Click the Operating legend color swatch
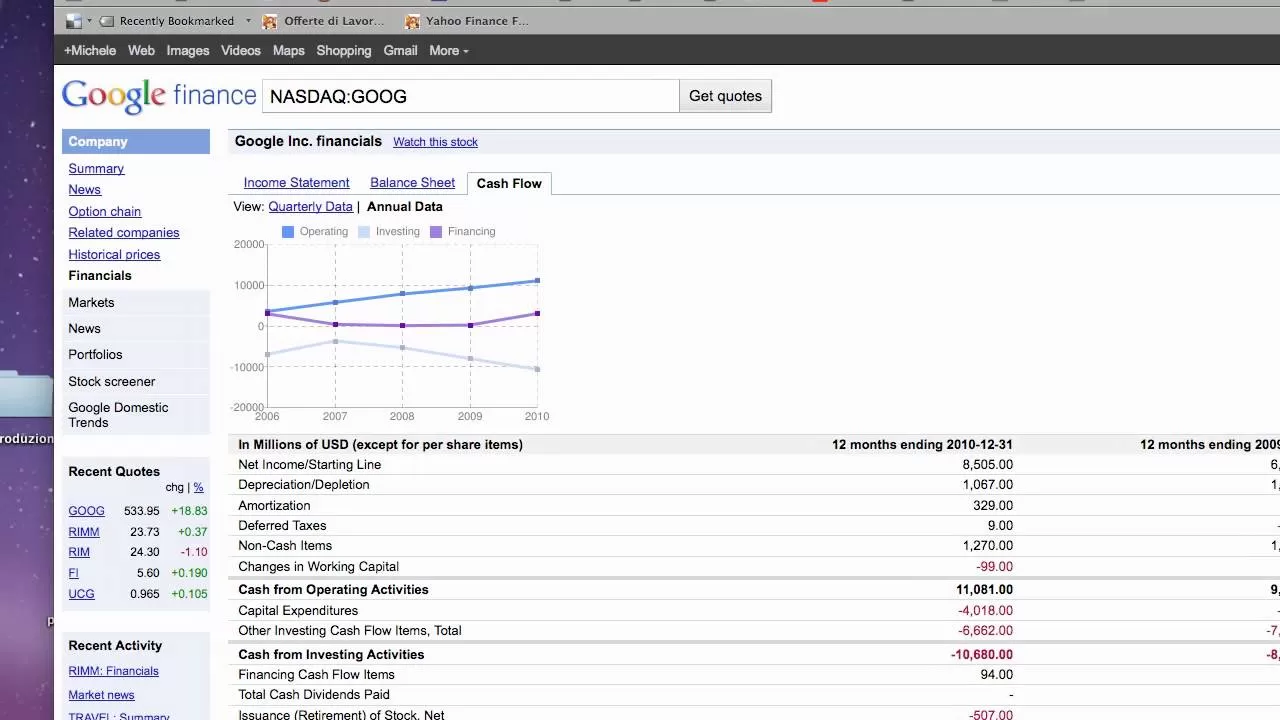The image size is (1280, 720). coord(288,232)
